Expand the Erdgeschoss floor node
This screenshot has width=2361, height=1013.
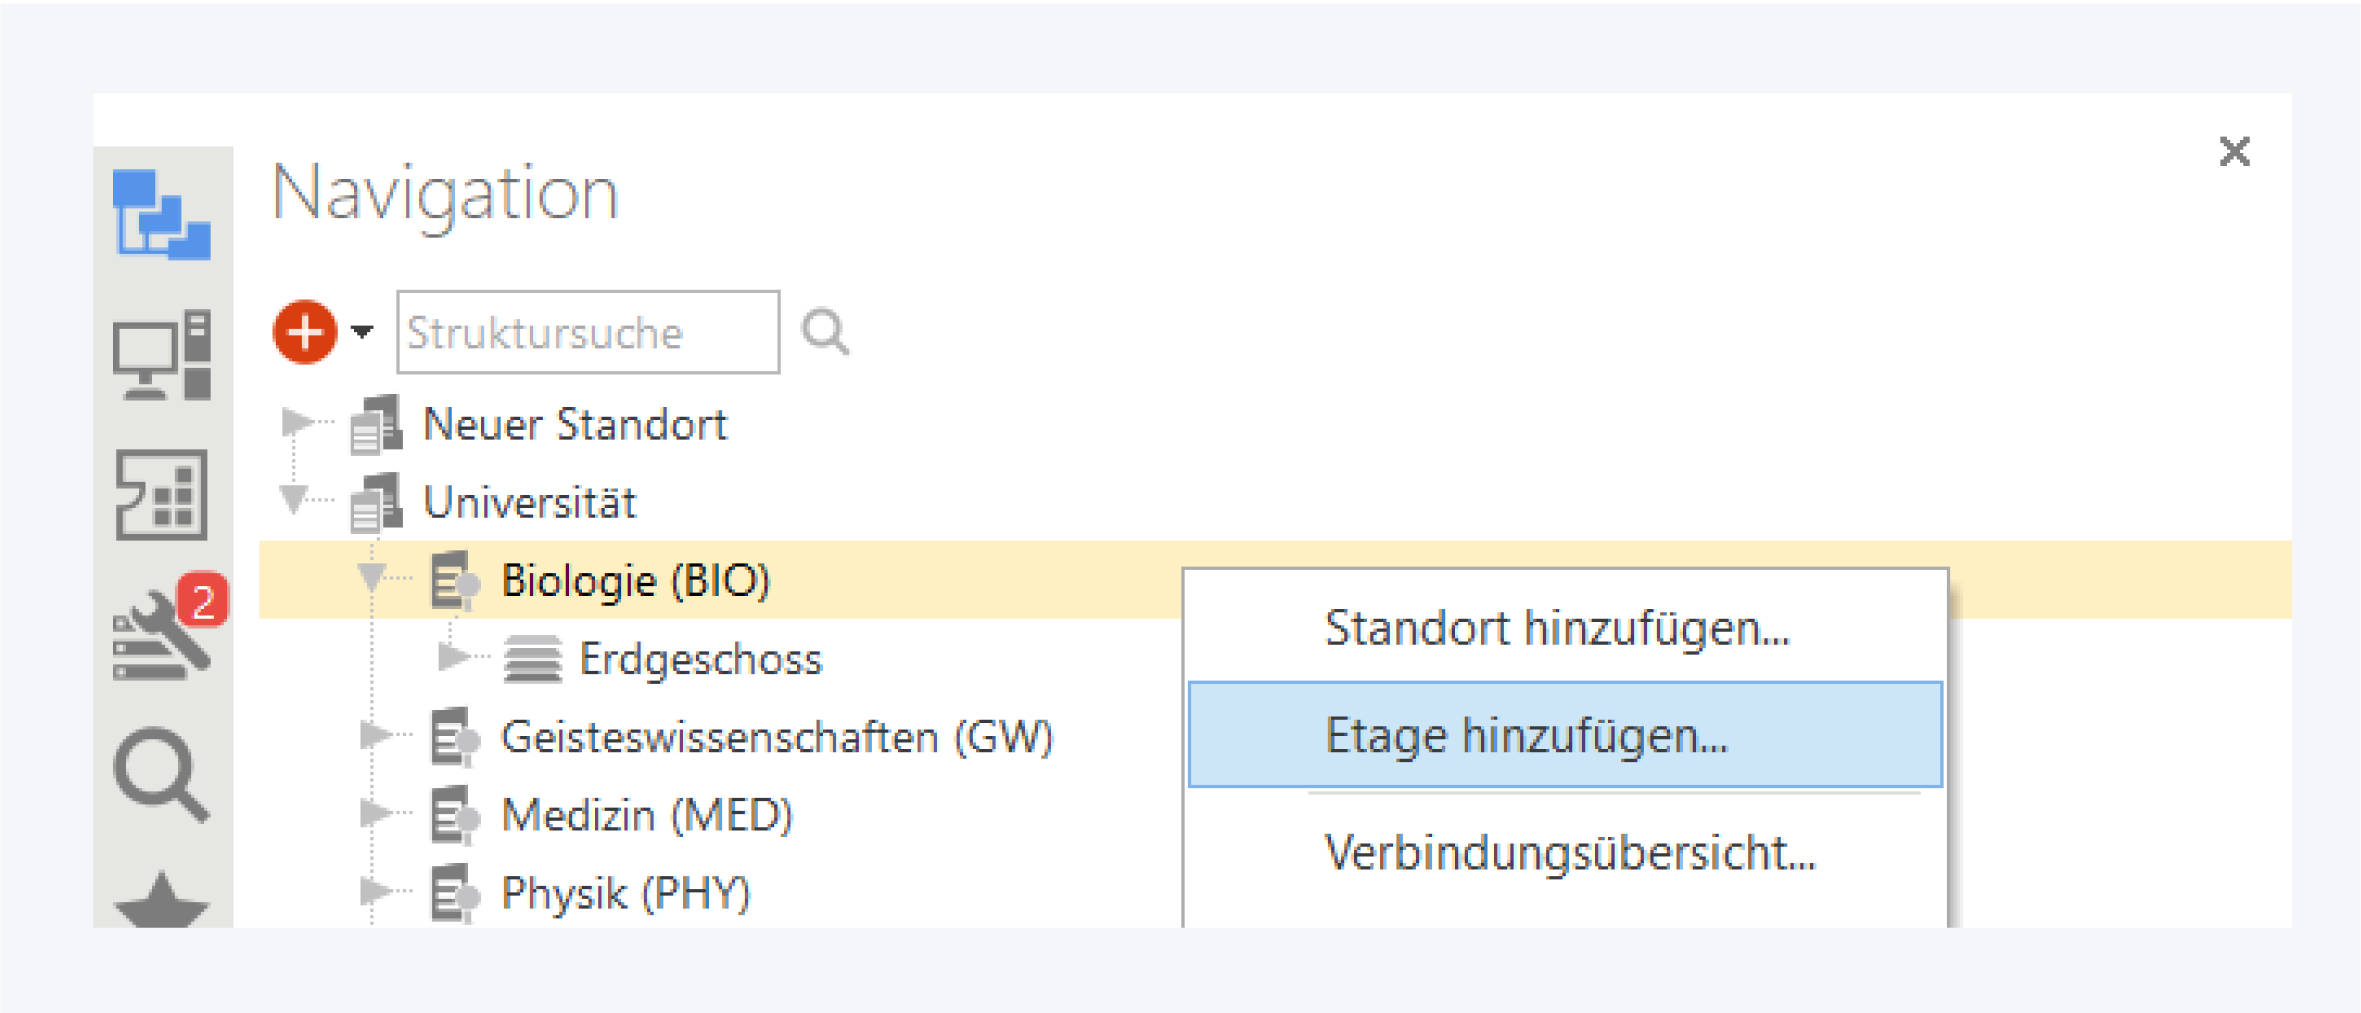pos(452,657)
